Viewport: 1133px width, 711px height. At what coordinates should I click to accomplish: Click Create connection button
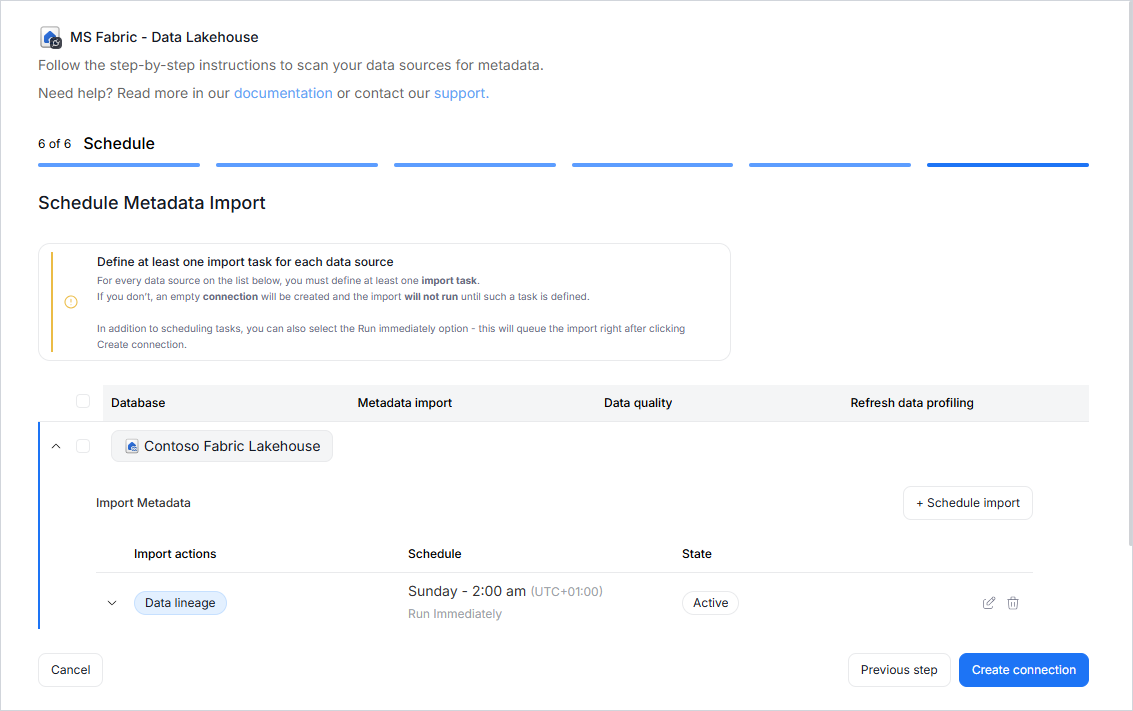[x=1023, y=670]
